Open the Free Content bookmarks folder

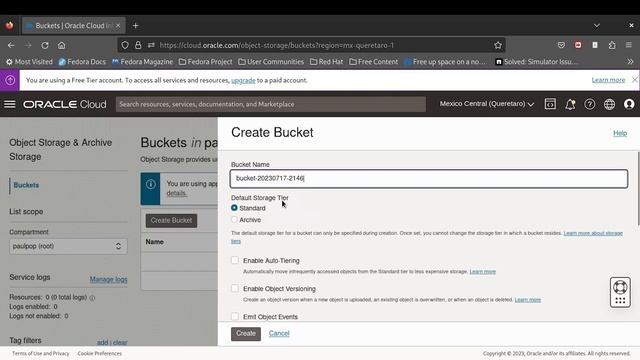pos(373,62)
